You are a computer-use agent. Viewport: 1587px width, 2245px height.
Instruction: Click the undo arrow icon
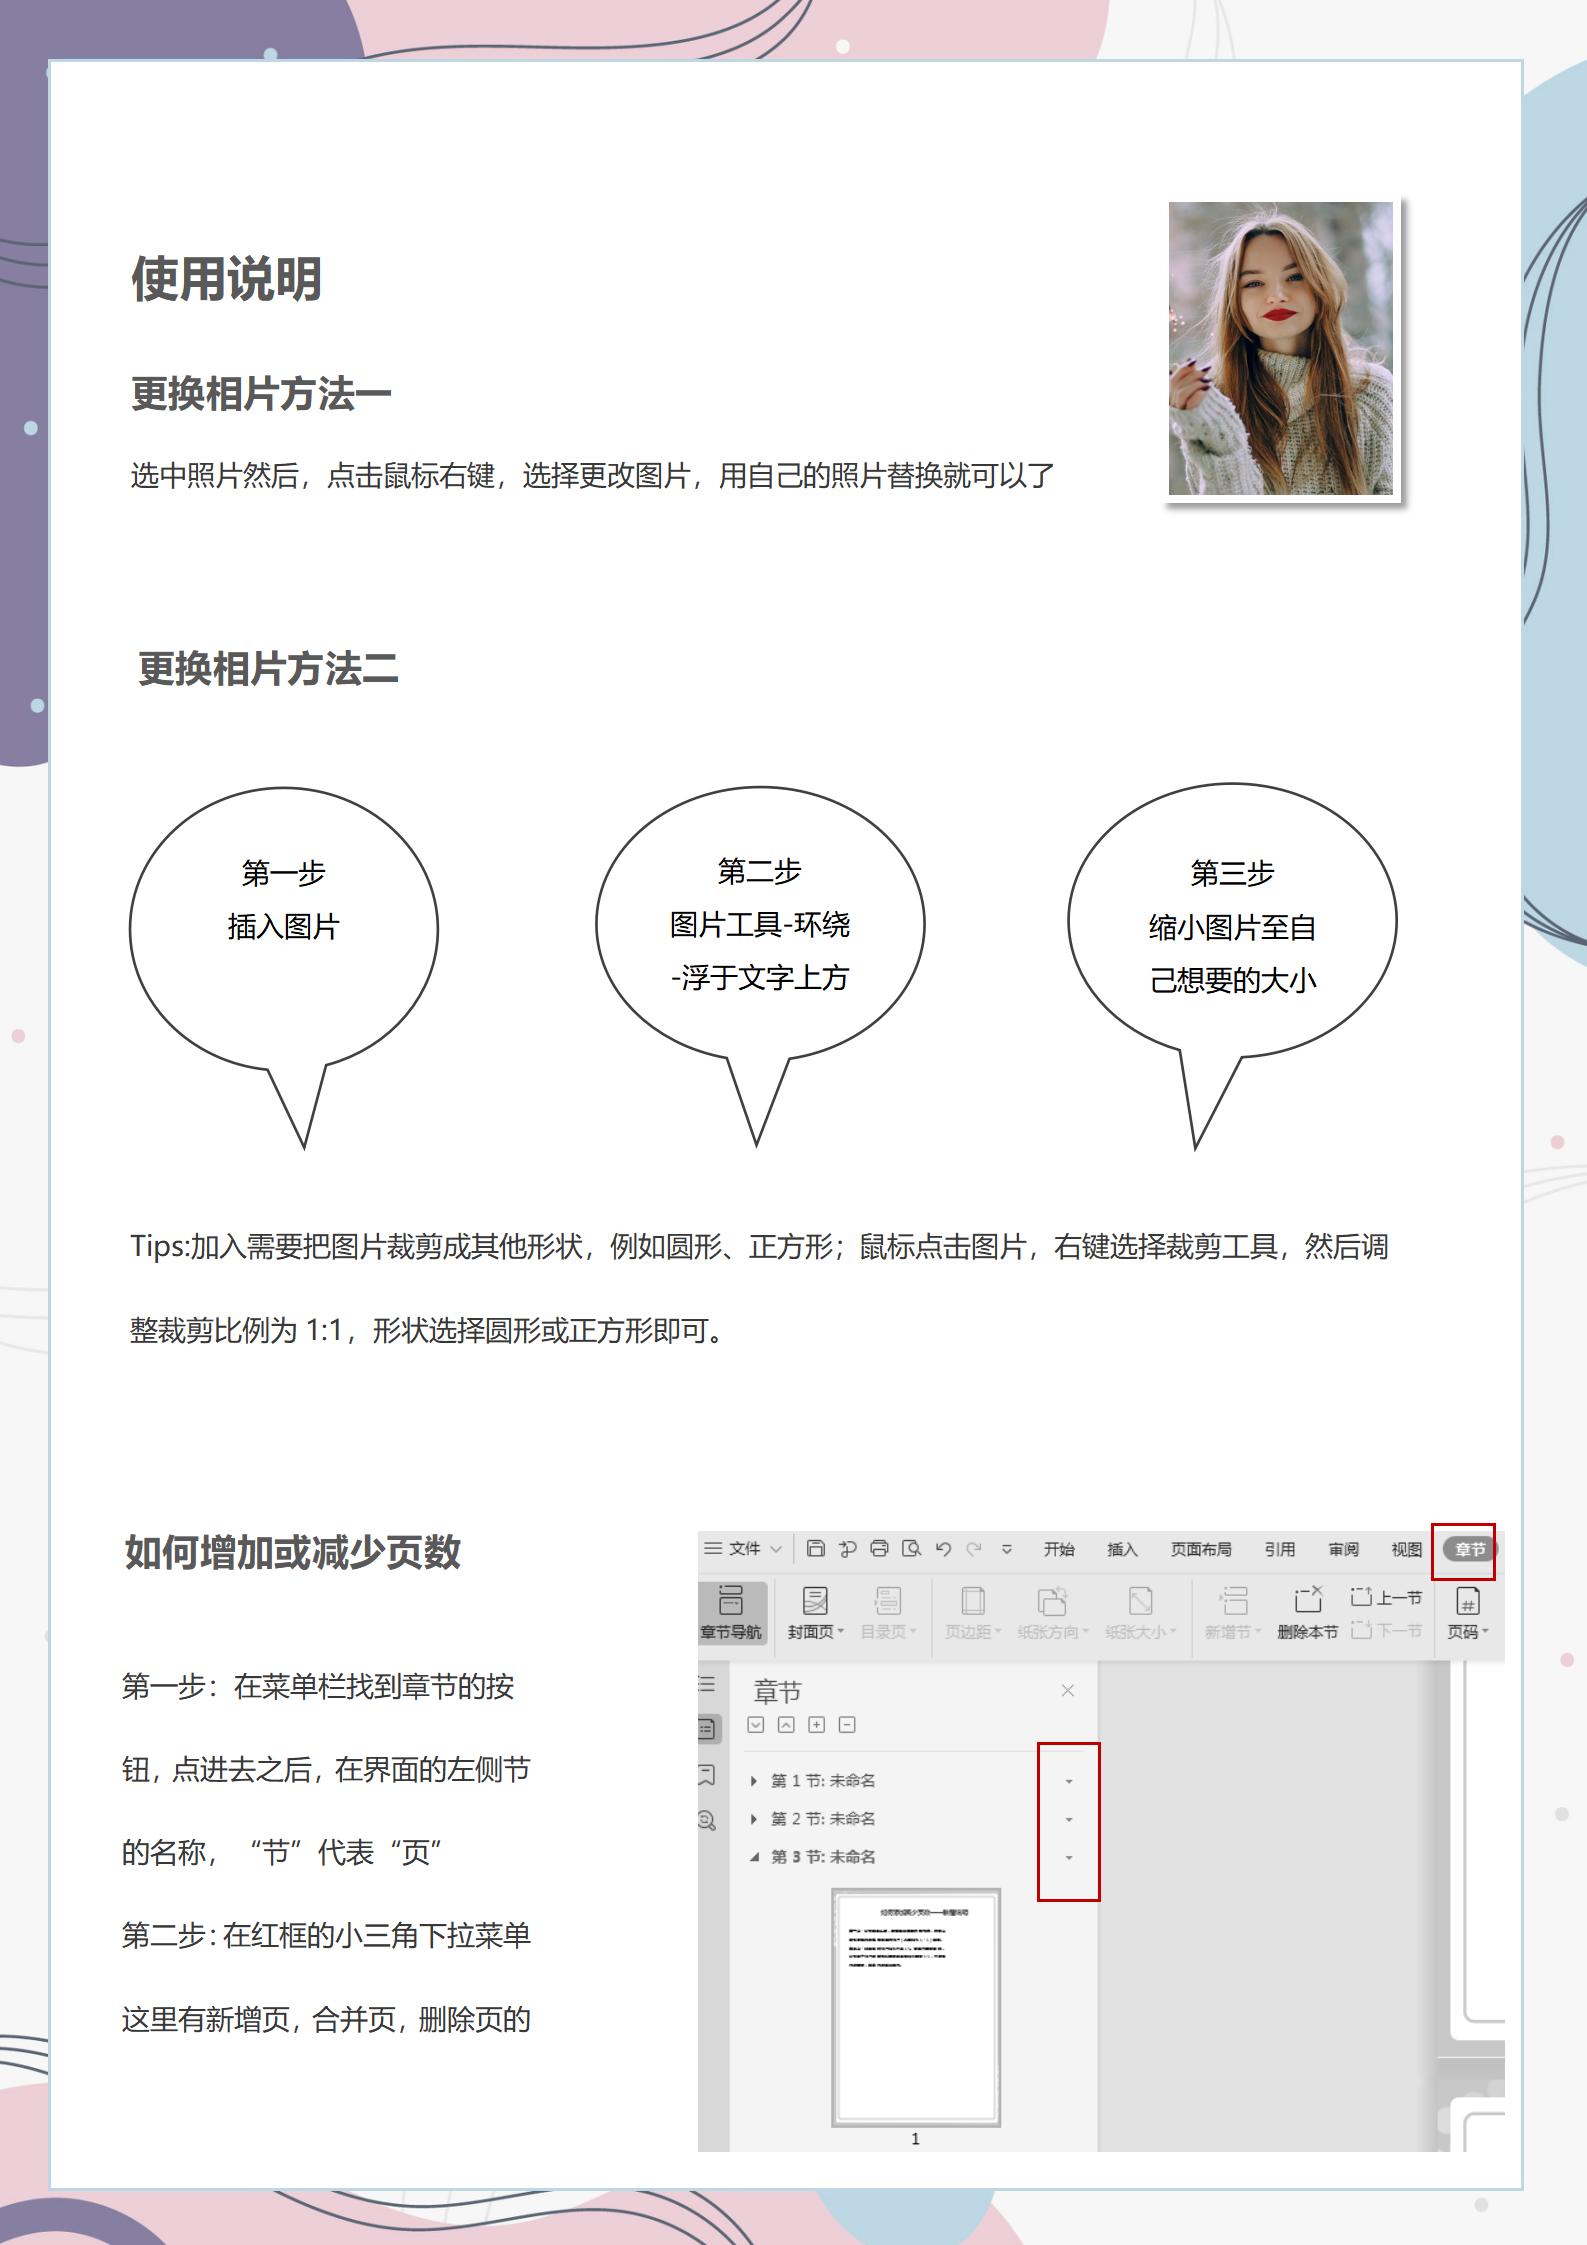click(x=943, y=1548)
